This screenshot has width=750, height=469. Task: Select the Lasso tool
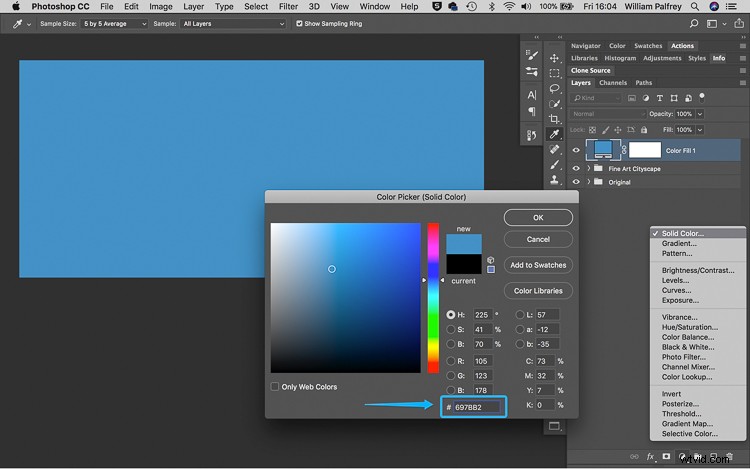pyautogui.click(x=554, y=88)
